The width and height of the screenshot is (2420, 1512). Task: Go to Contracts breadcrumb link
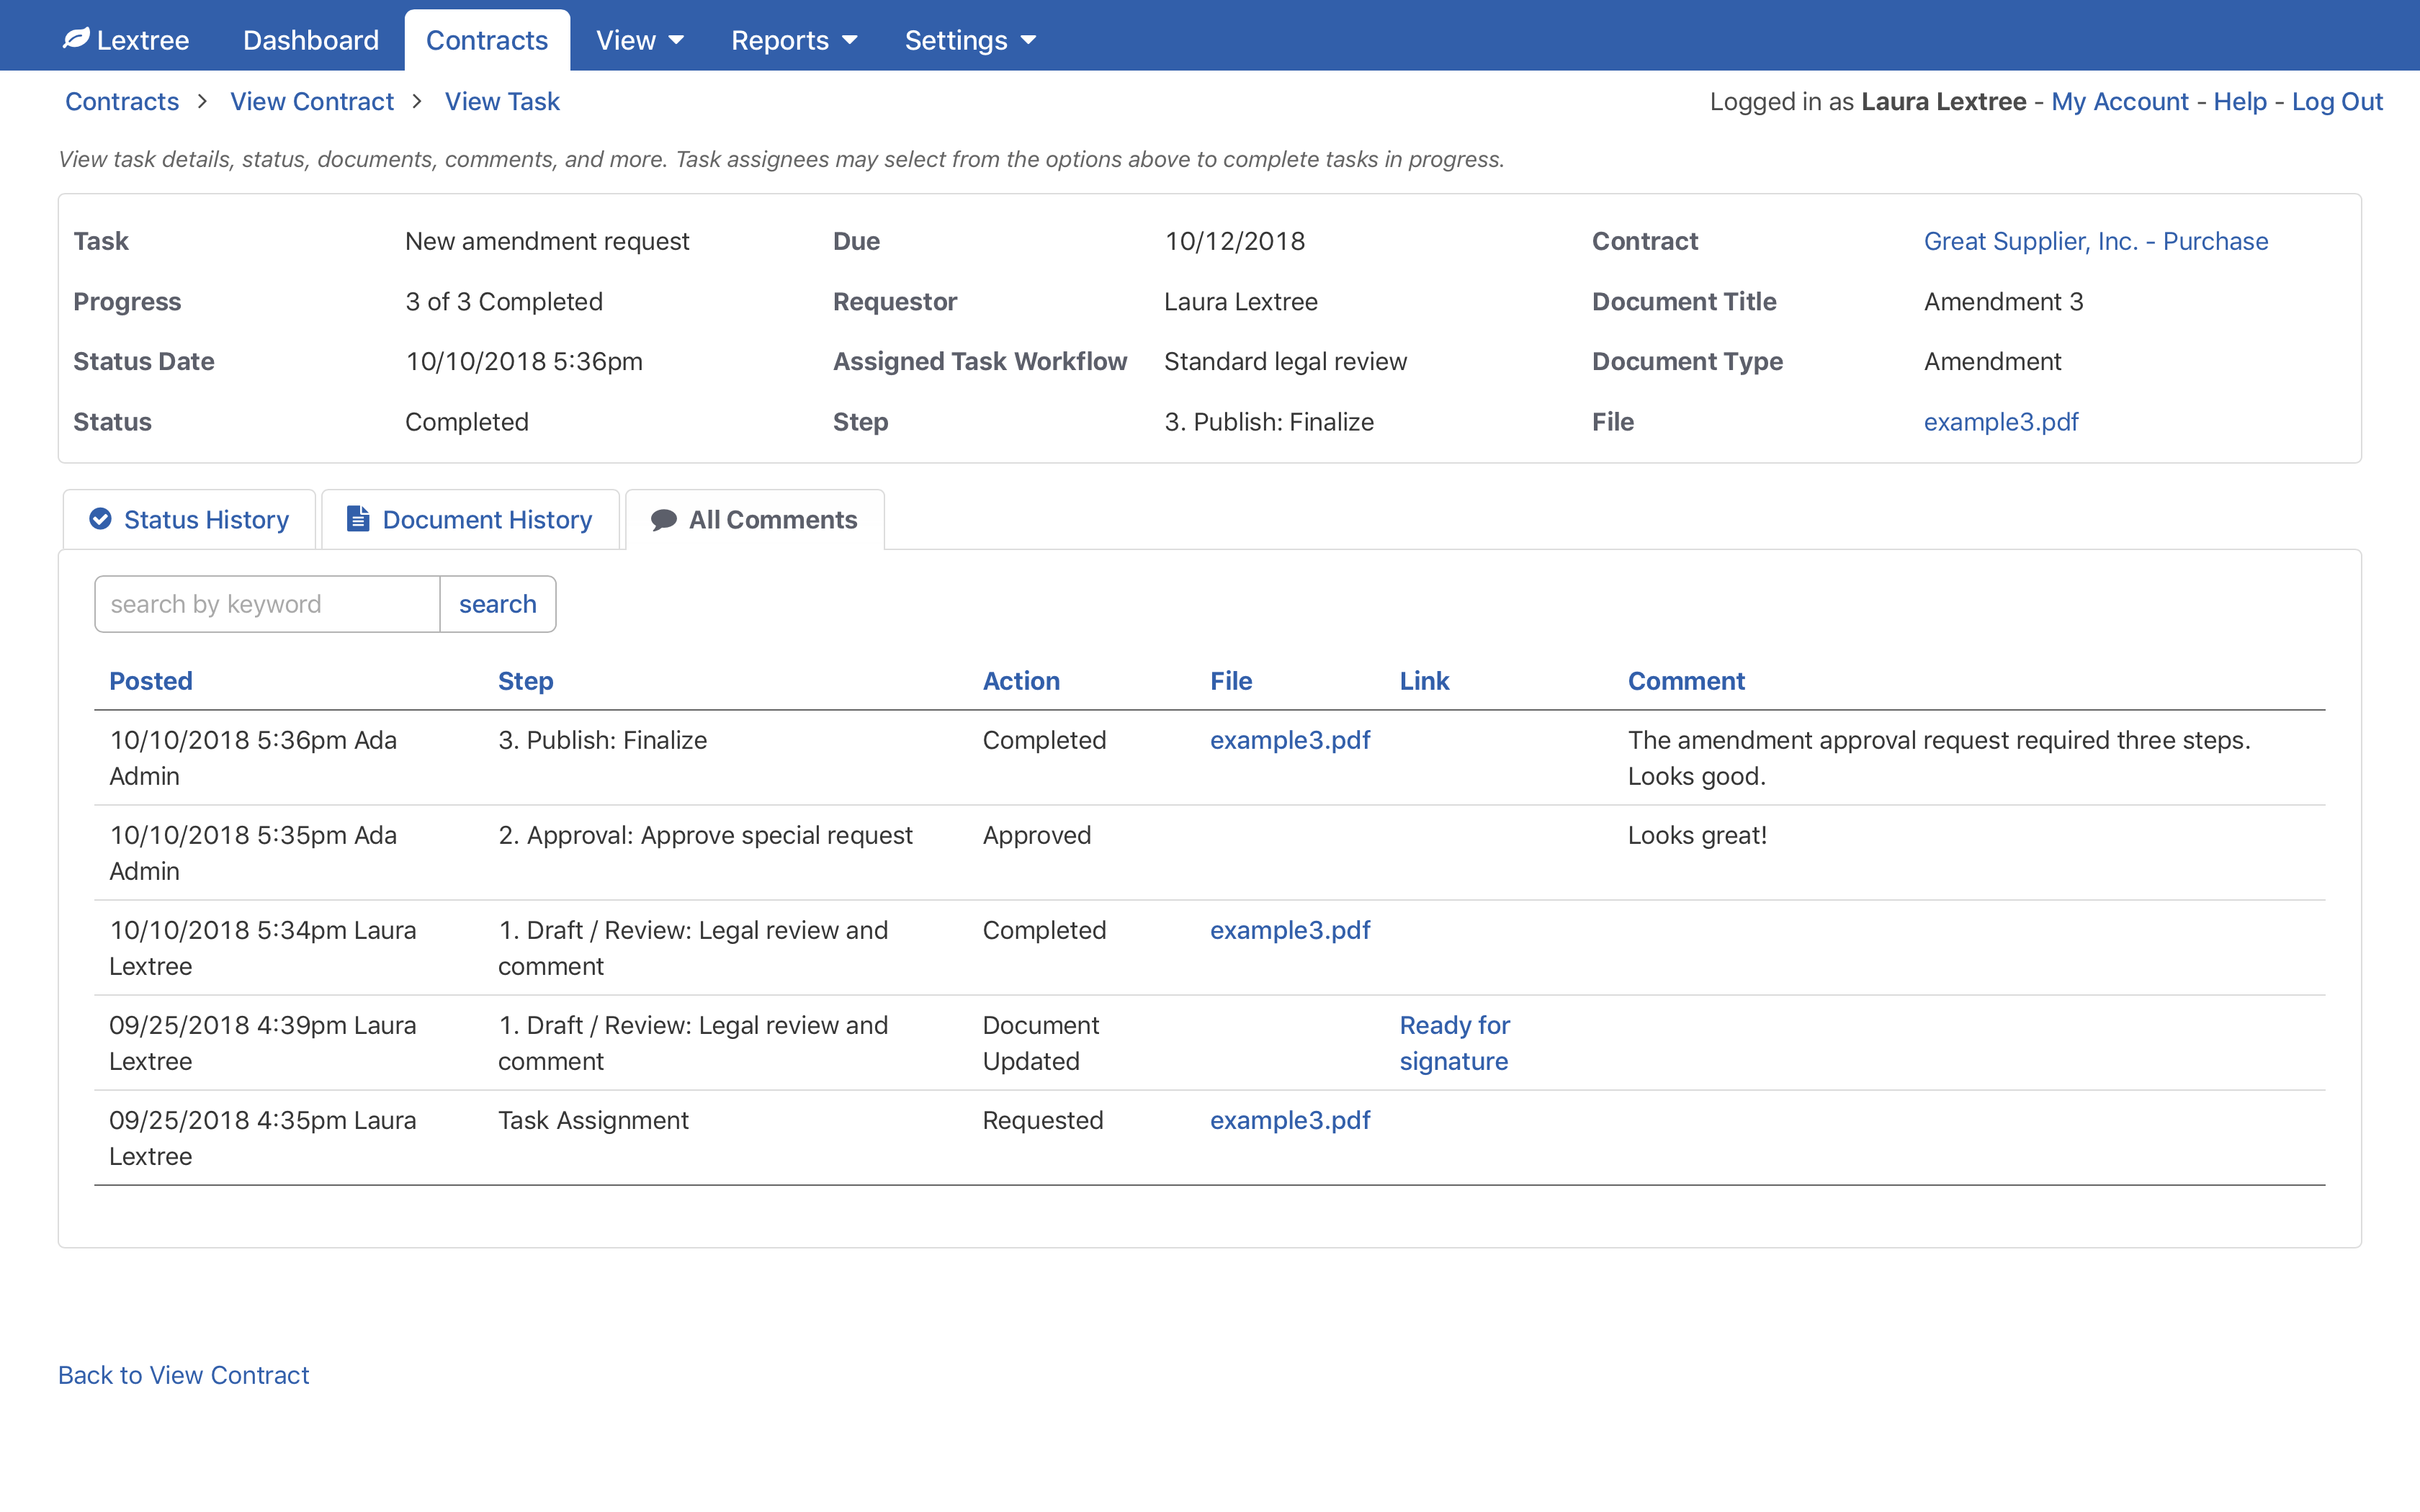point(122,101)
